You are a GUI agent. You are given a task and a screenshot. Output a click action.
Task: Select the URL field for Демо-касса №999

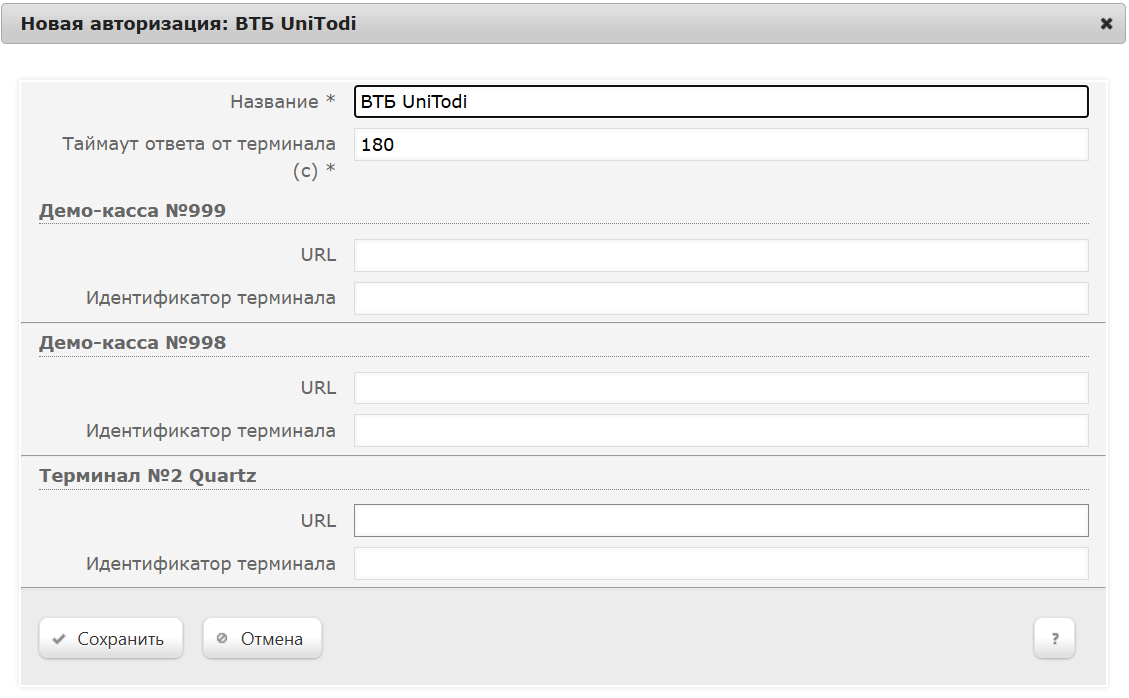[x=720, y=255]
